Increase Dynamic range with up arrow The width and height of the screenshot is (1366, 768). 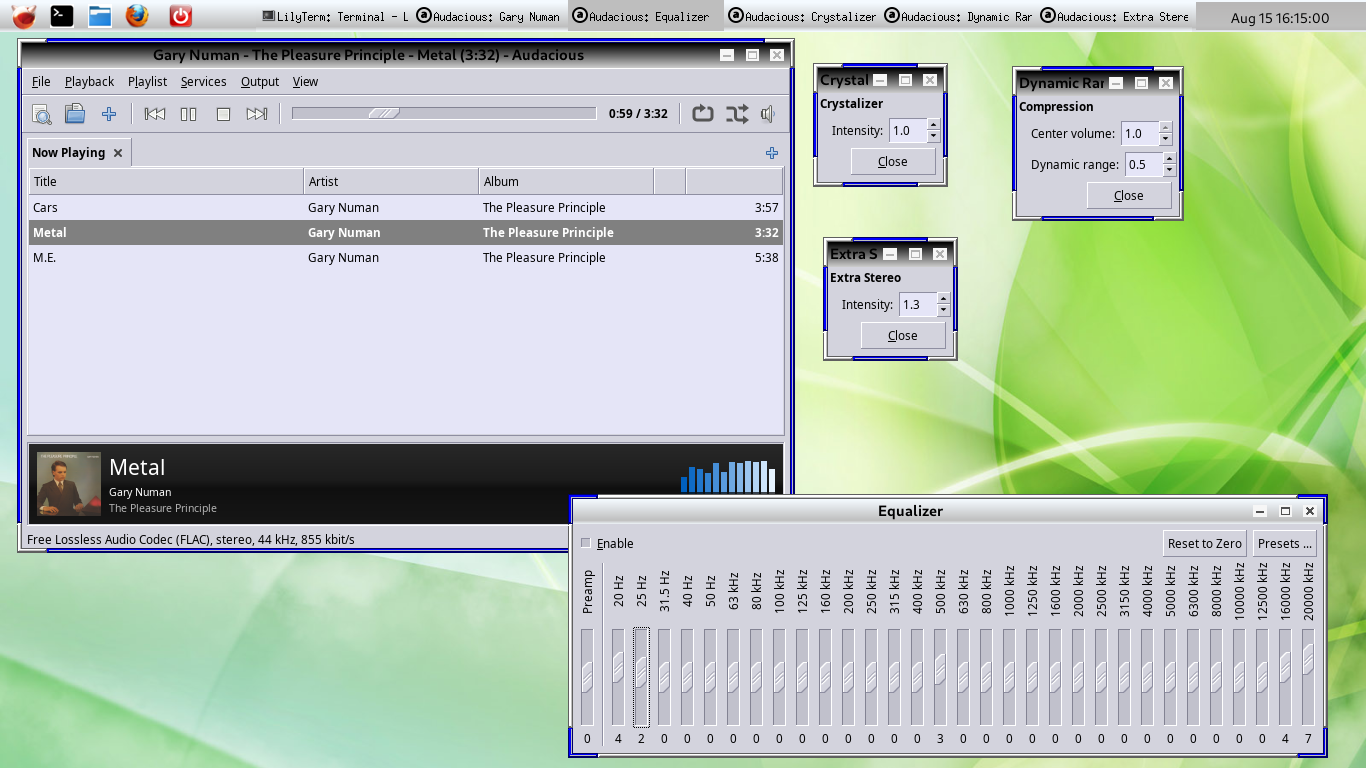1170,159
